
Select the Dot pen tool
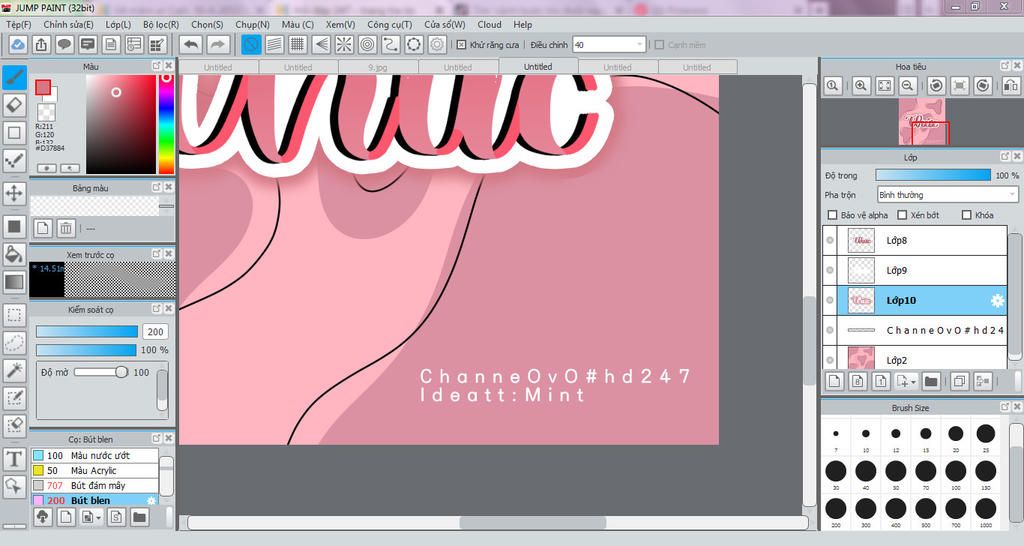pos(14,161)
